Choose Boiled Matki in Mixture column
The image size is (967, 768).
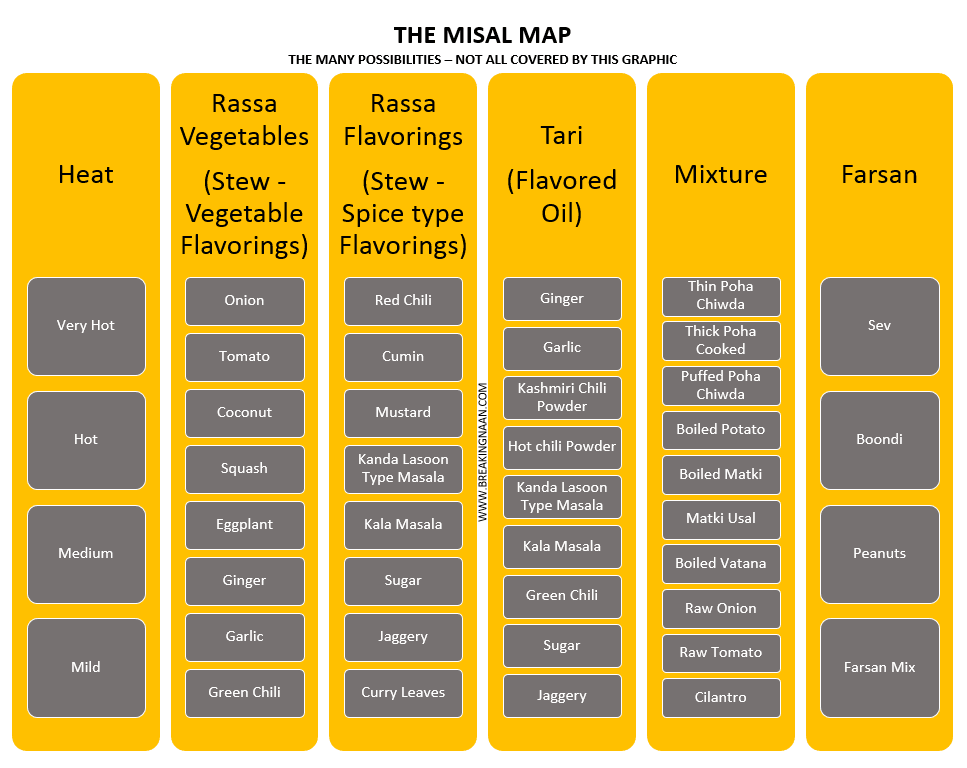(x=722, y=475)
